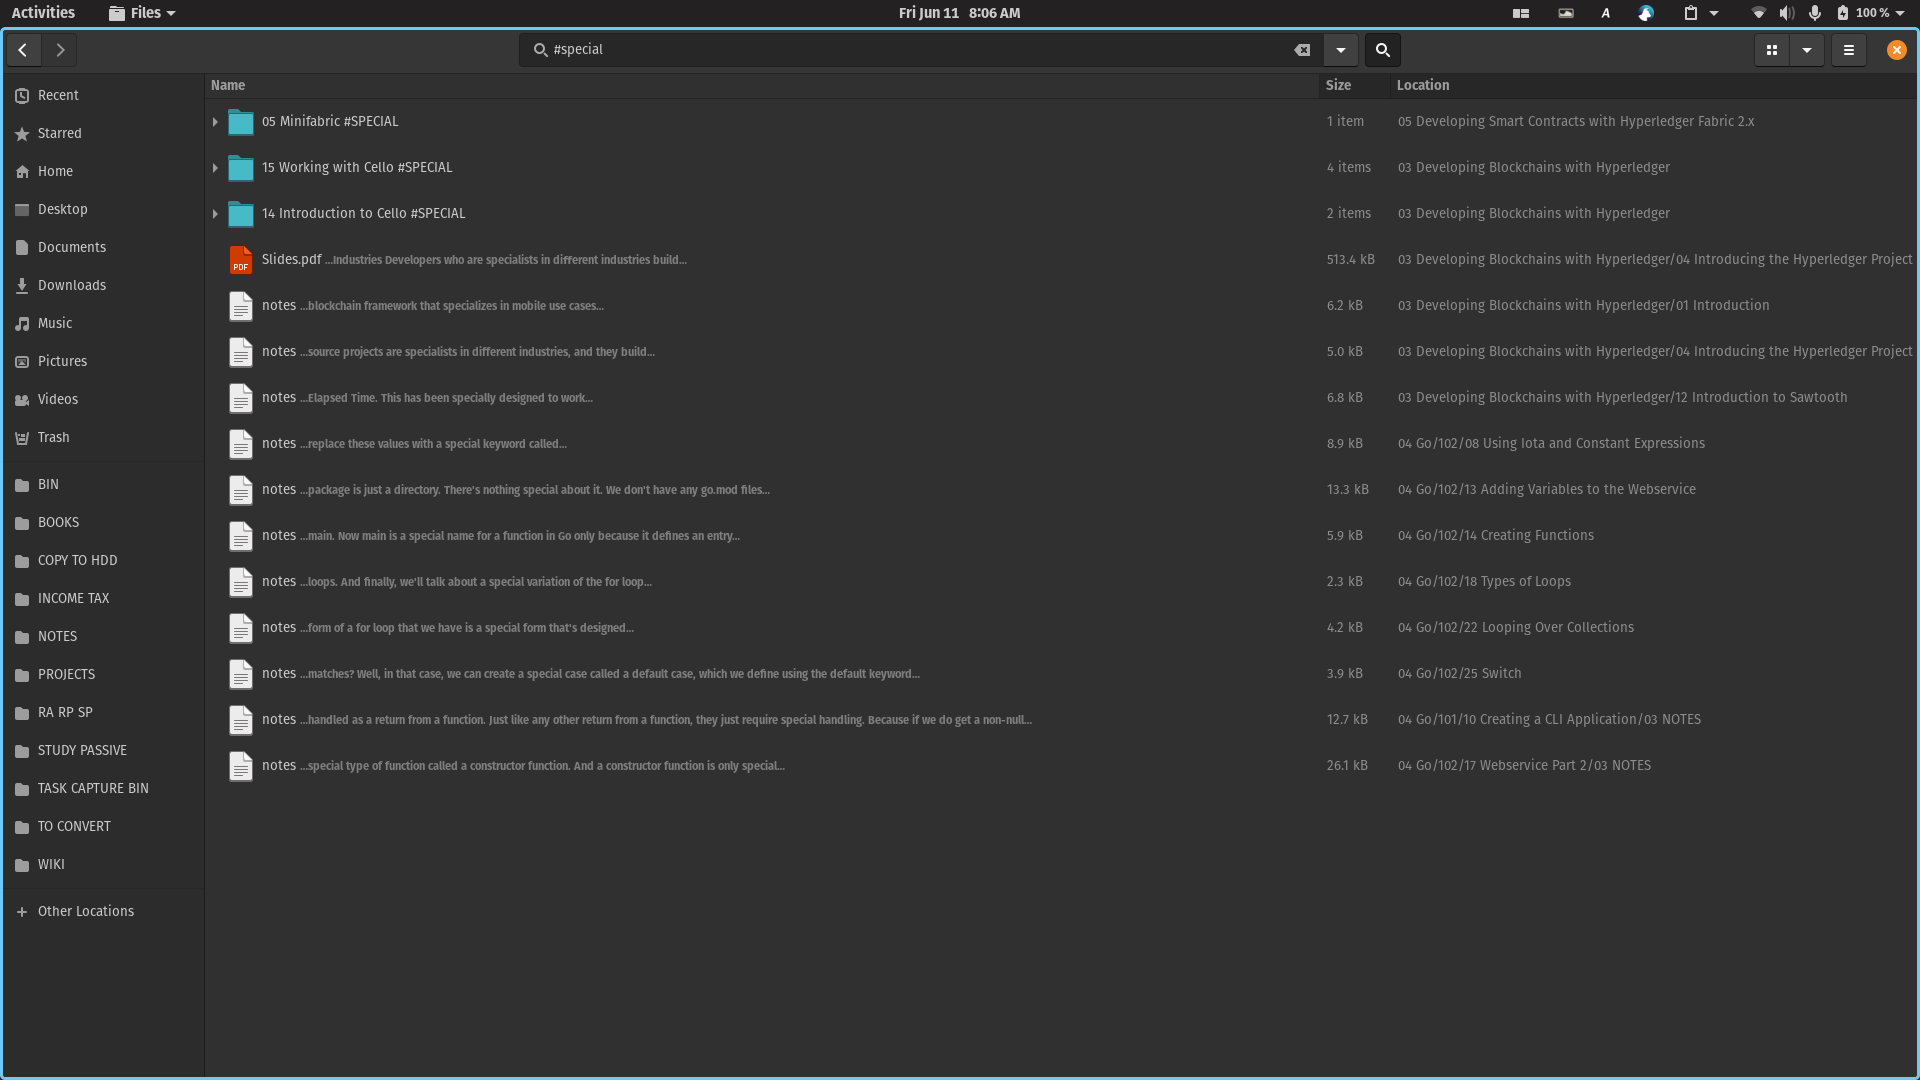Switch to grid view
The width and height of the screenshot is (1920, 1080).
click(x=1772, y=50)
